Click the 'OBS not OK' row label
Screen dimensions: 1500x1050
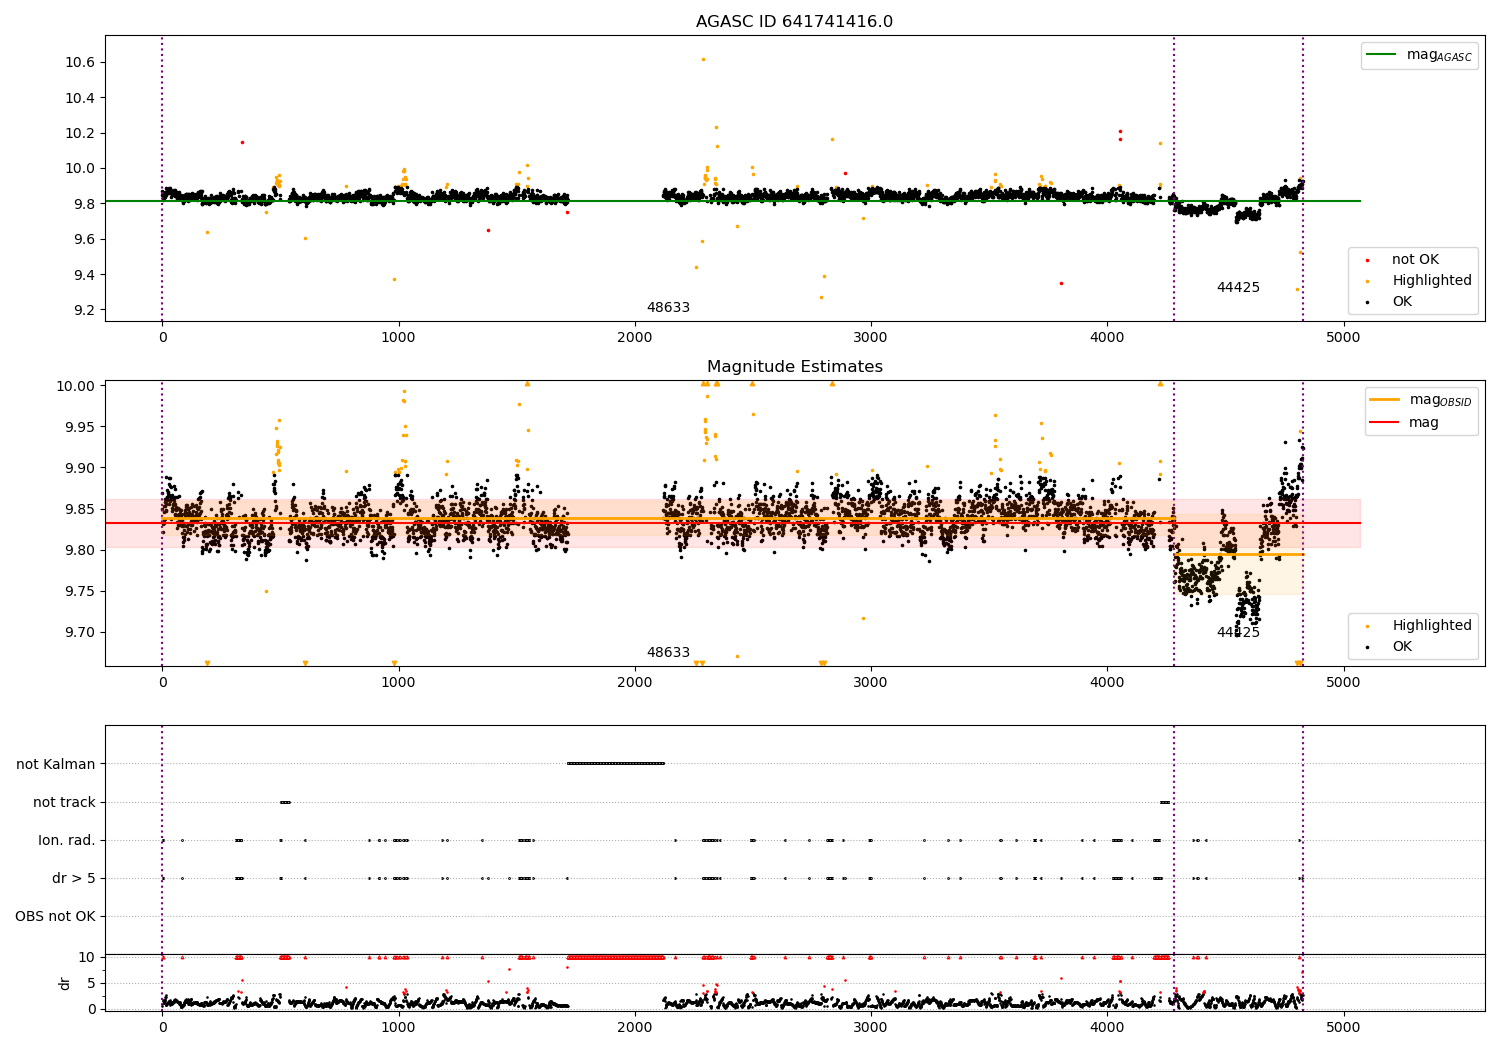(56, 917)
